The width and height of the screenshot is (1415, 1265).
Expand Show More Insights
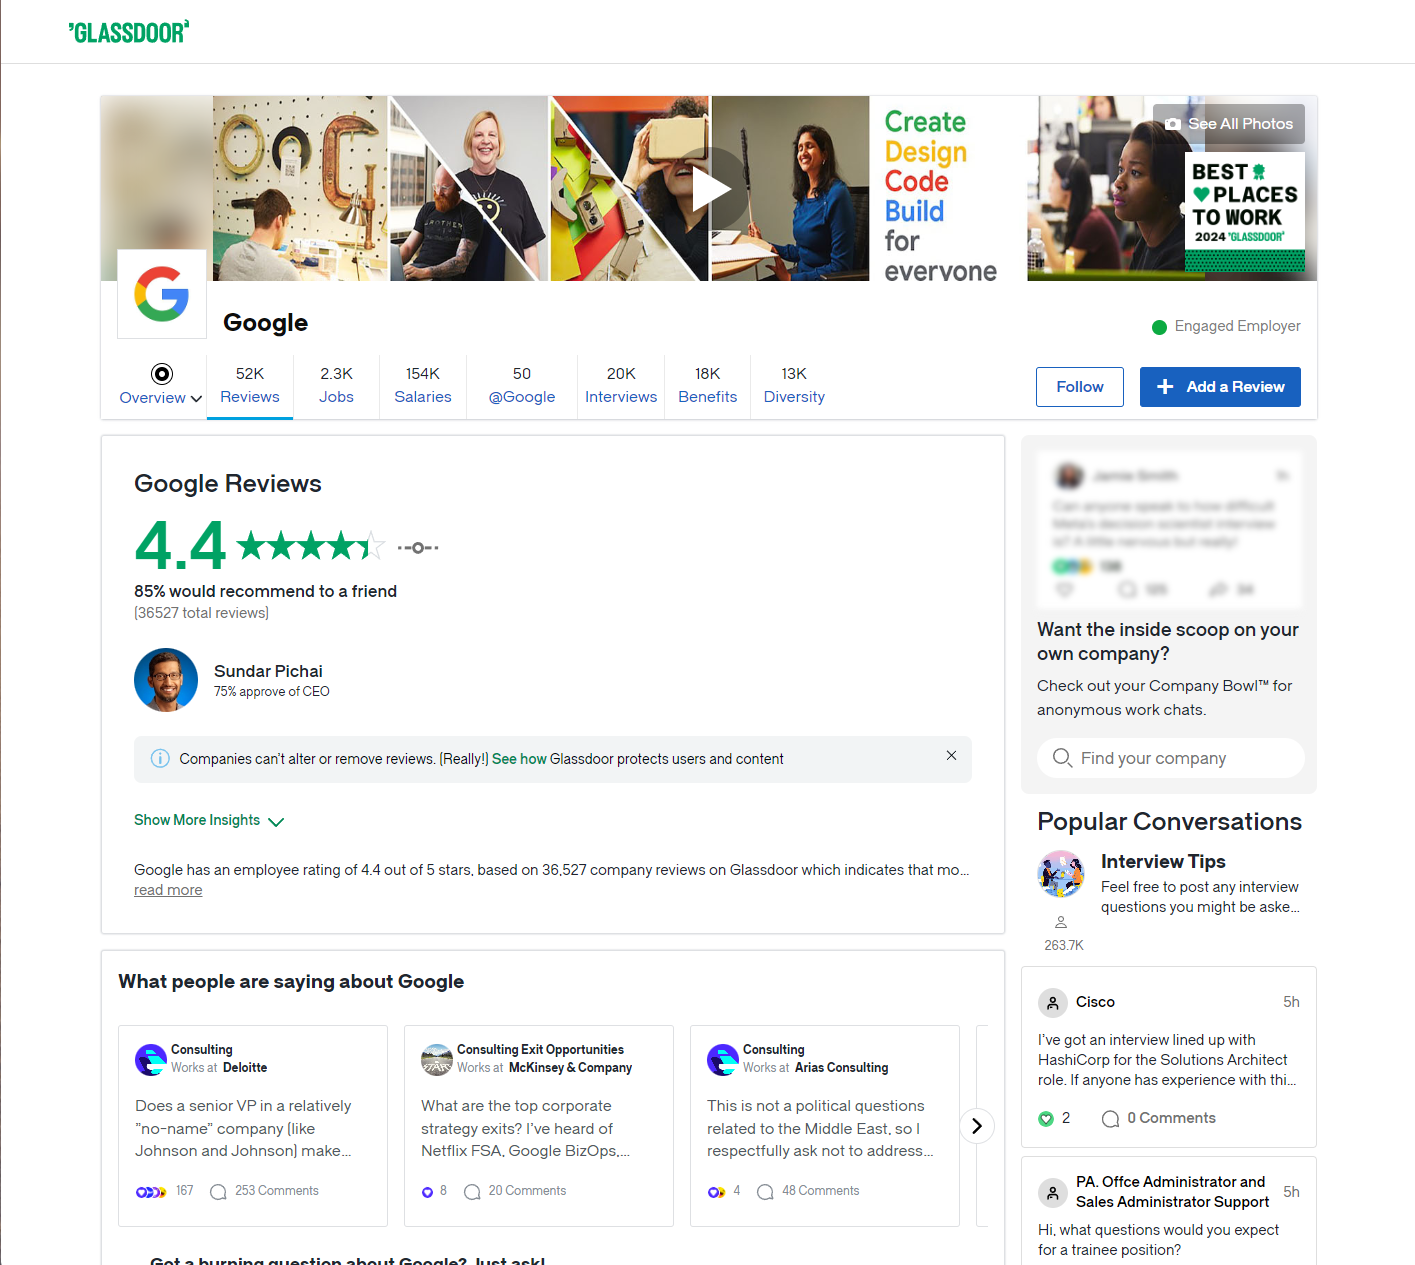(209, 820)
